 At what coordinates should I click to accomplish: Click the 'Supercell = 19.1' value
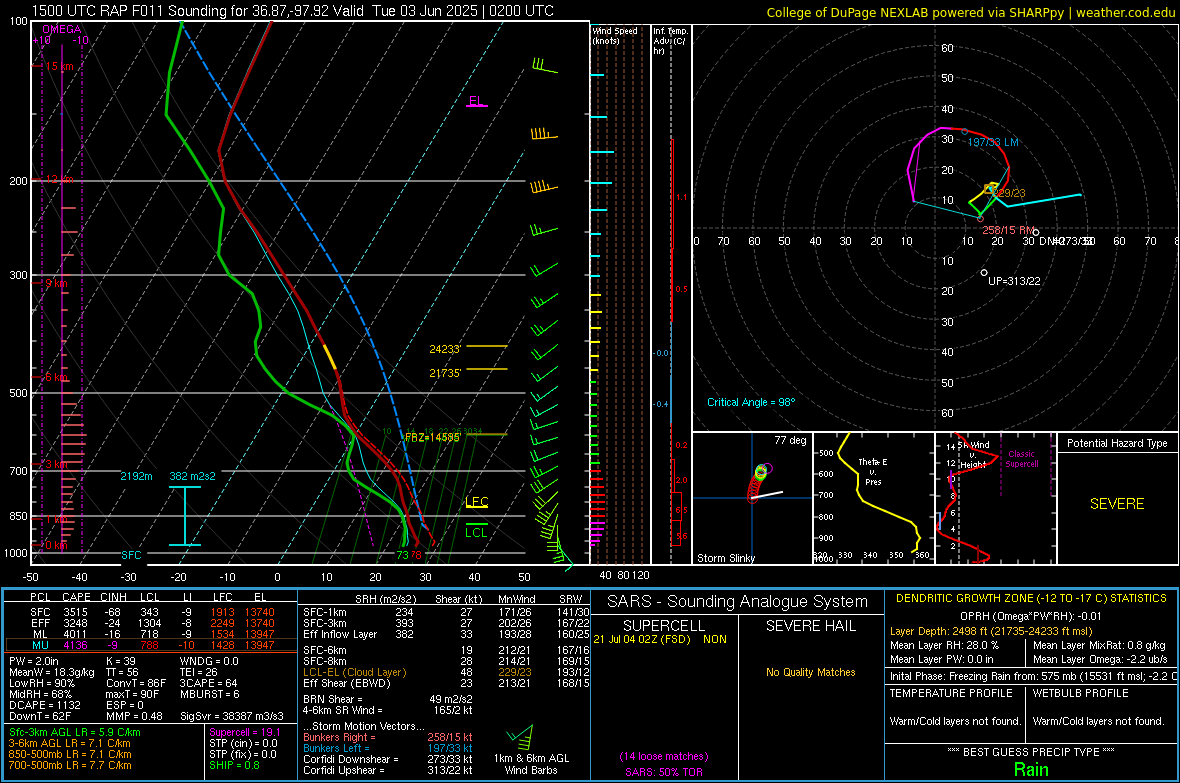click(245, 733)
